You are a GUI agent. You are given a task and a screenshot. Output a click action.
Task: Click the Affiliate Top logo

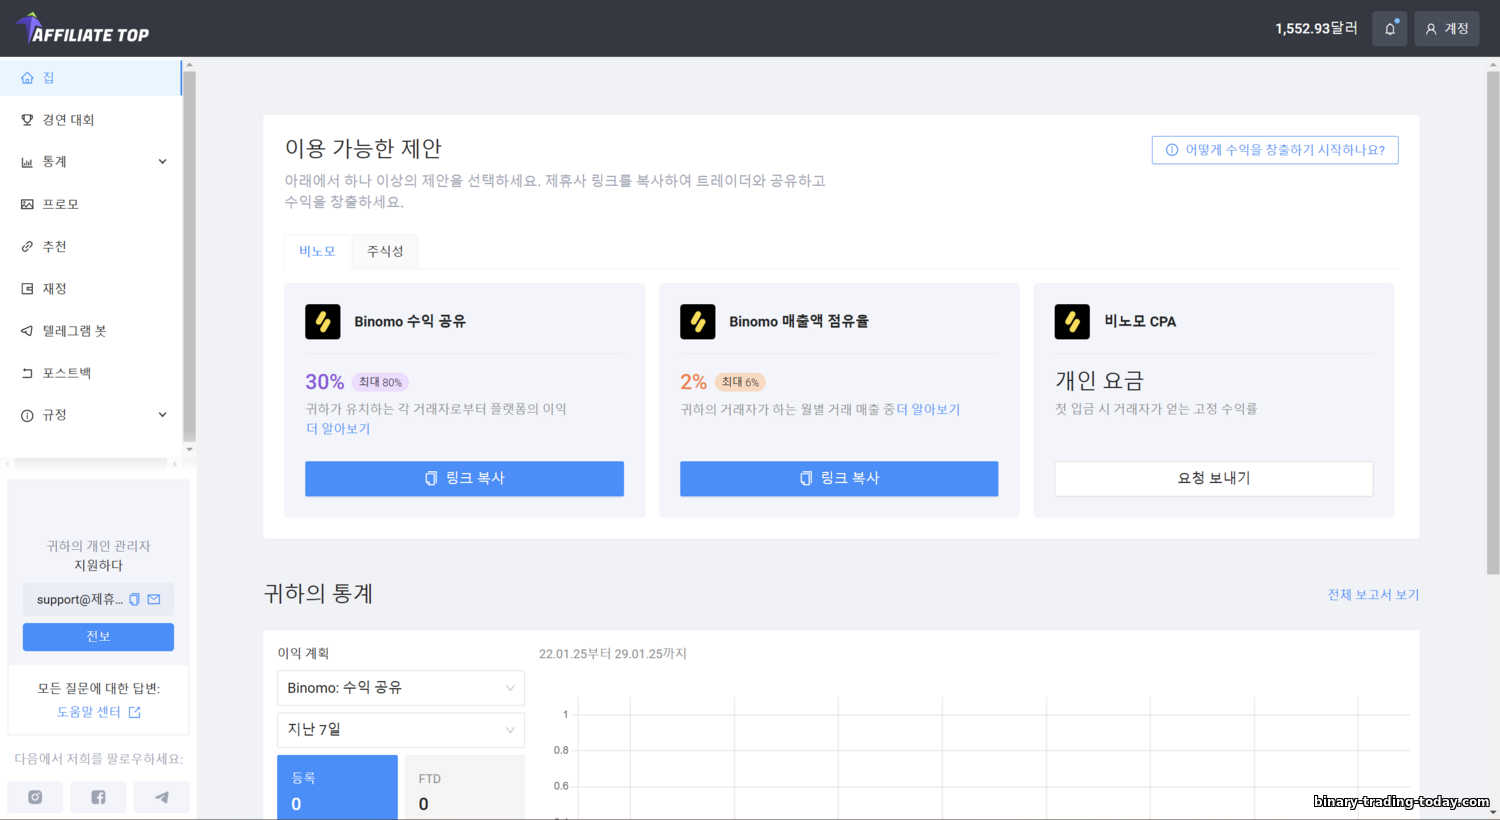[x=83, y=29]
